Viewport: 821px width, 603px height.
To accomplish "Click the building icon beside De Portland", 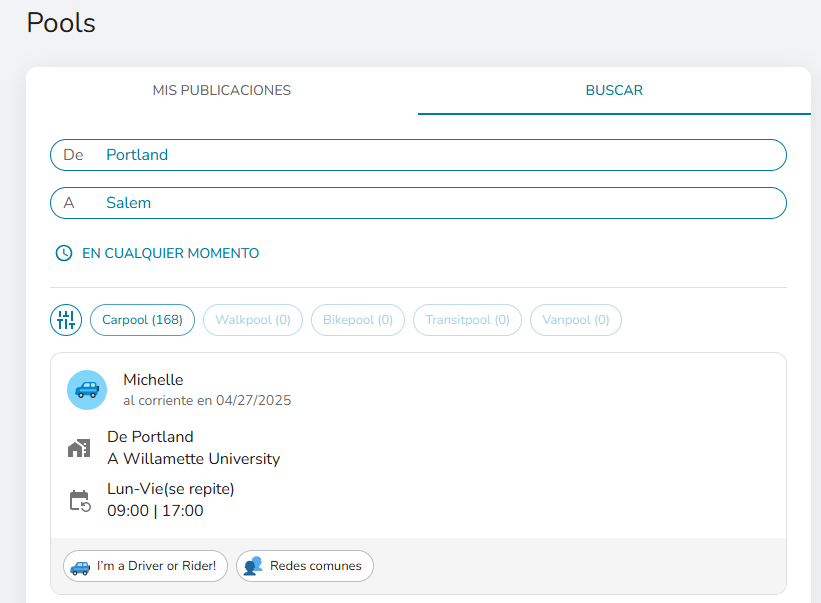I will click(80, 447).
